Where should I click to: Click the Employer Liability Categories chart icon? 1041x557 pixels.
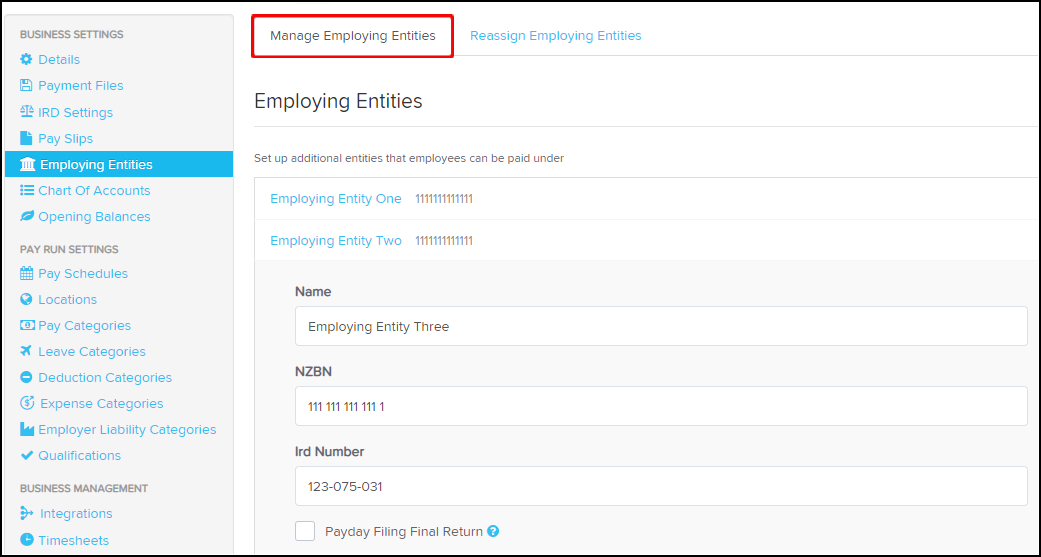(27, 430)
